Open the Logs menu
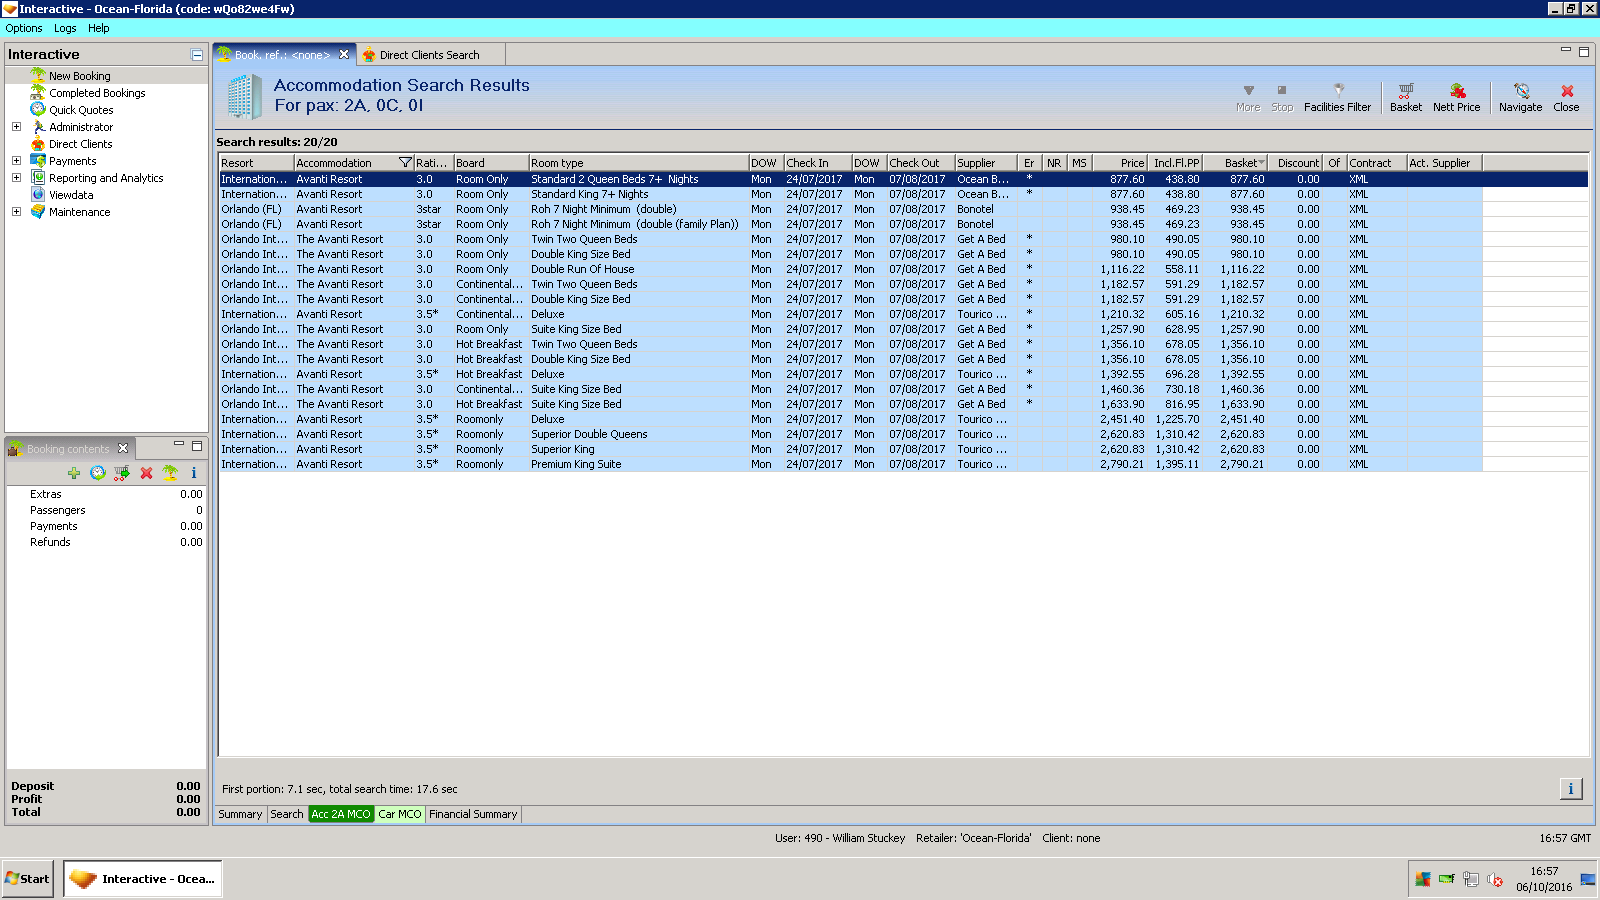 point(65,28)
